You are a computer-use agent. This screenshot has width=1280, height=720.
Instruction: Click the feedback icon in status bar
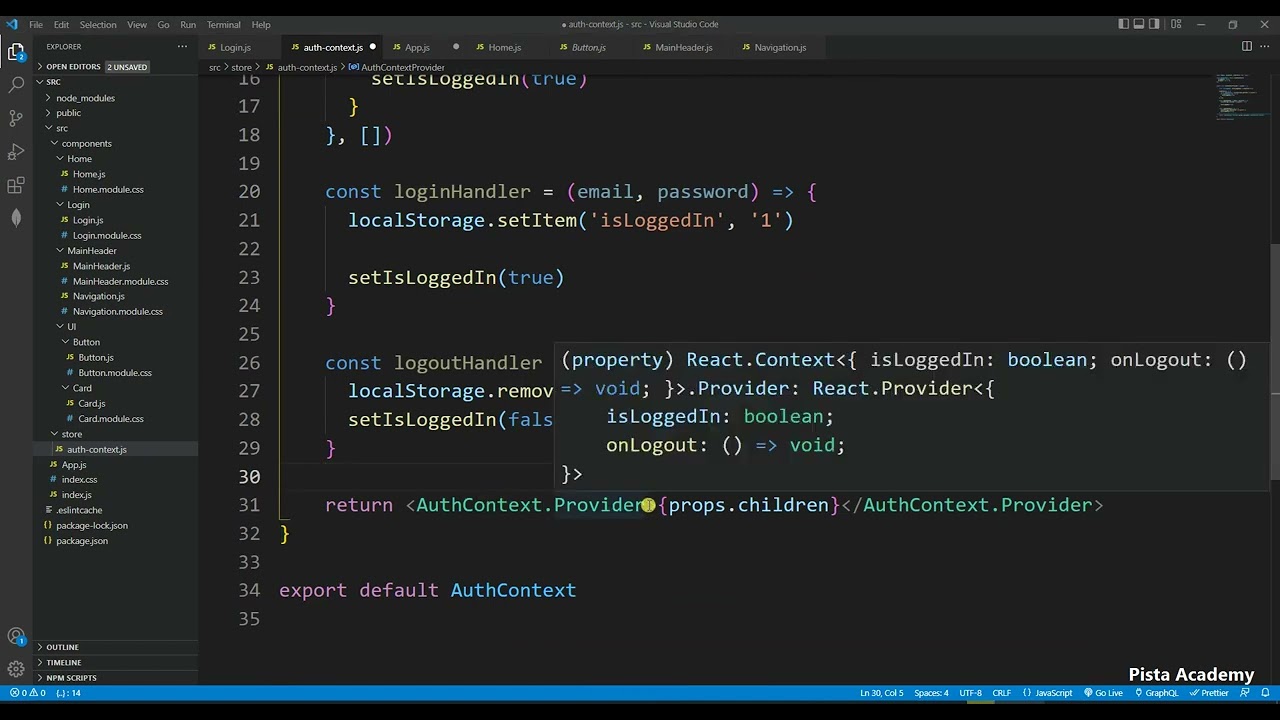1246,693
